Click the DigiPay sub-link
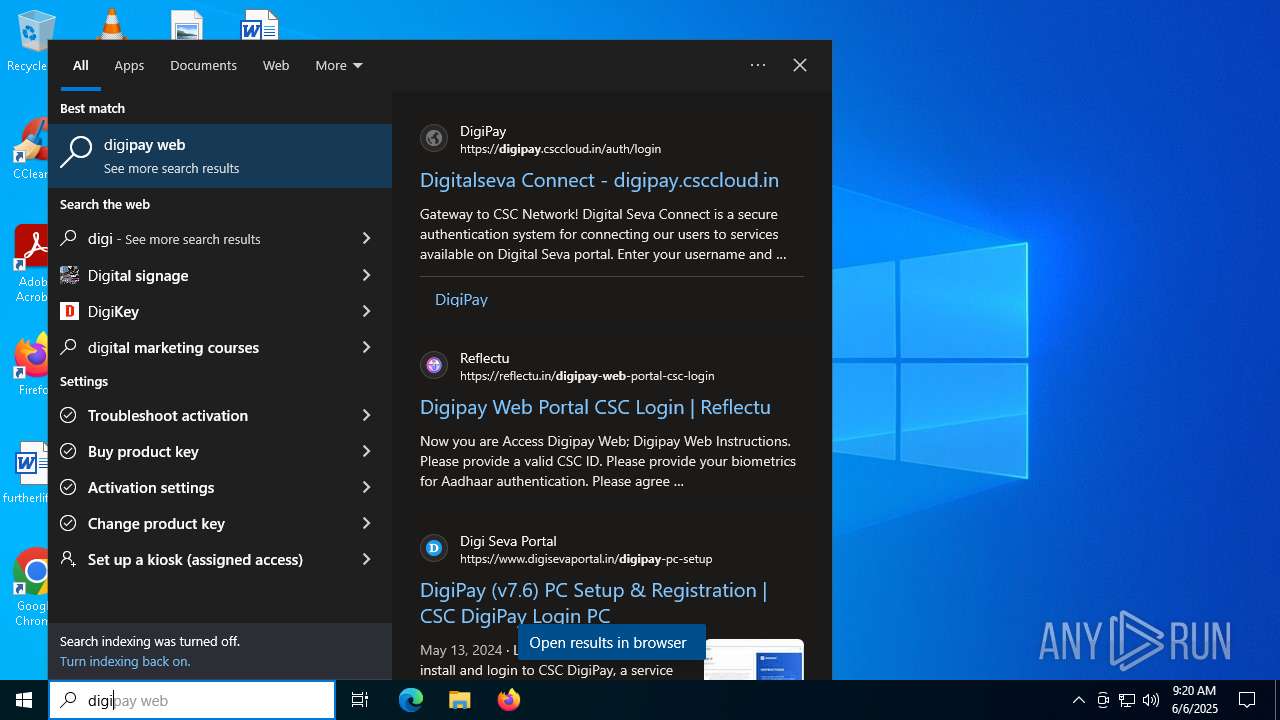Screen dimensions: 1280x720 coord(461,299)
